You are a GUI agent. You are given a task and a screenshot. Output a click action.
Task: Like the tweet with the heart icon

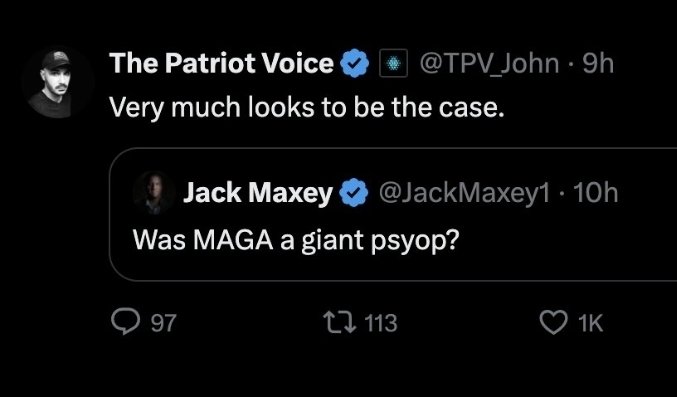click(554, 323)
